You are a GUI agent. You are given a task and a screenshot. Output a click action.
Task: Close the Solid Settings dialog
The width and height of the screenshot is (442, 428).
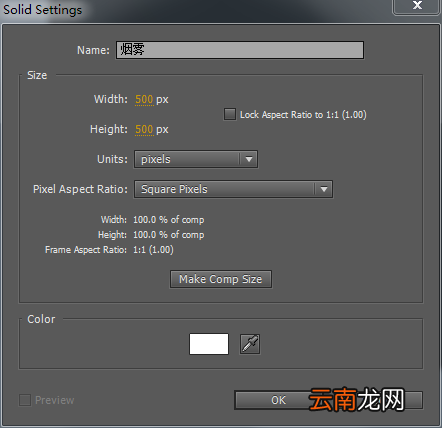point(417,6)
